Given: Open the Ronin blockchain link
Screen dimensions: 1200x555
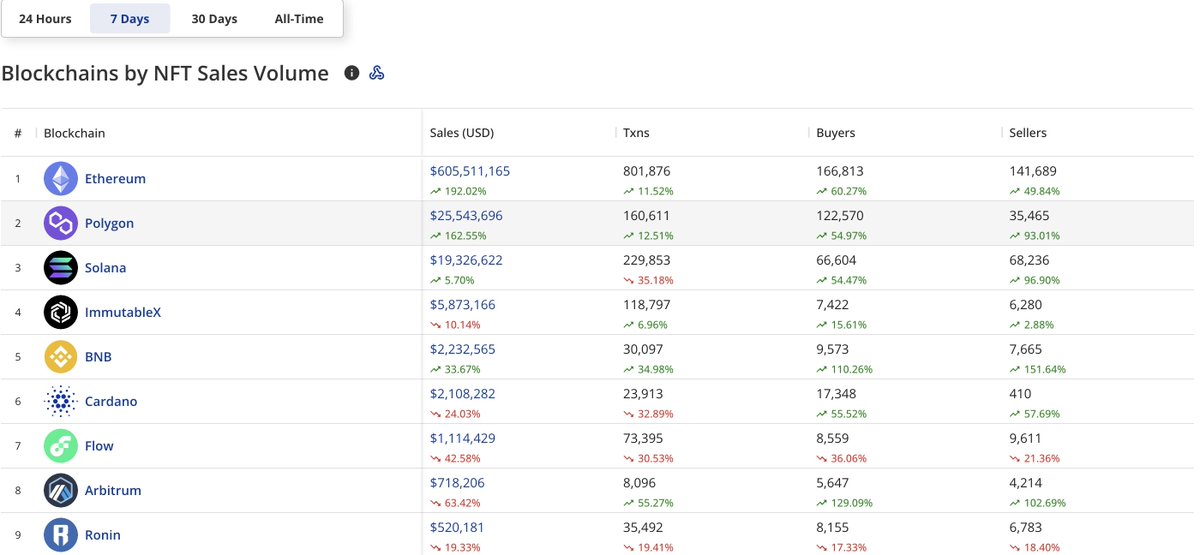Looking at the screenshot, I should (x=103, y=535).
